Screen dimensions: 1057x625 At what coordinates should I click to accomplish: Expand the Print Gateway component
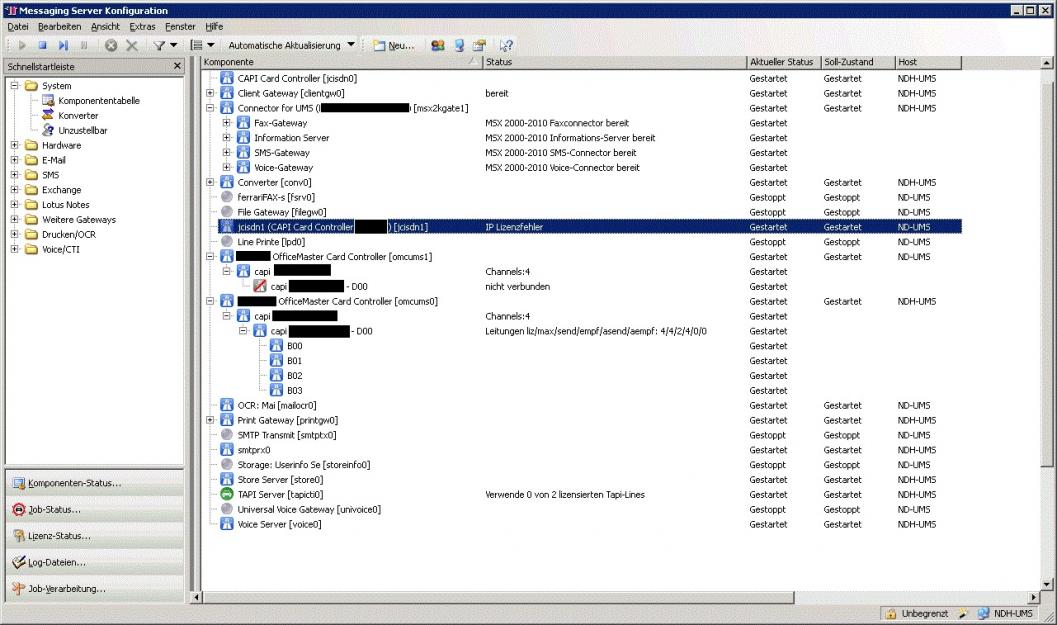(x=211, y=420)
